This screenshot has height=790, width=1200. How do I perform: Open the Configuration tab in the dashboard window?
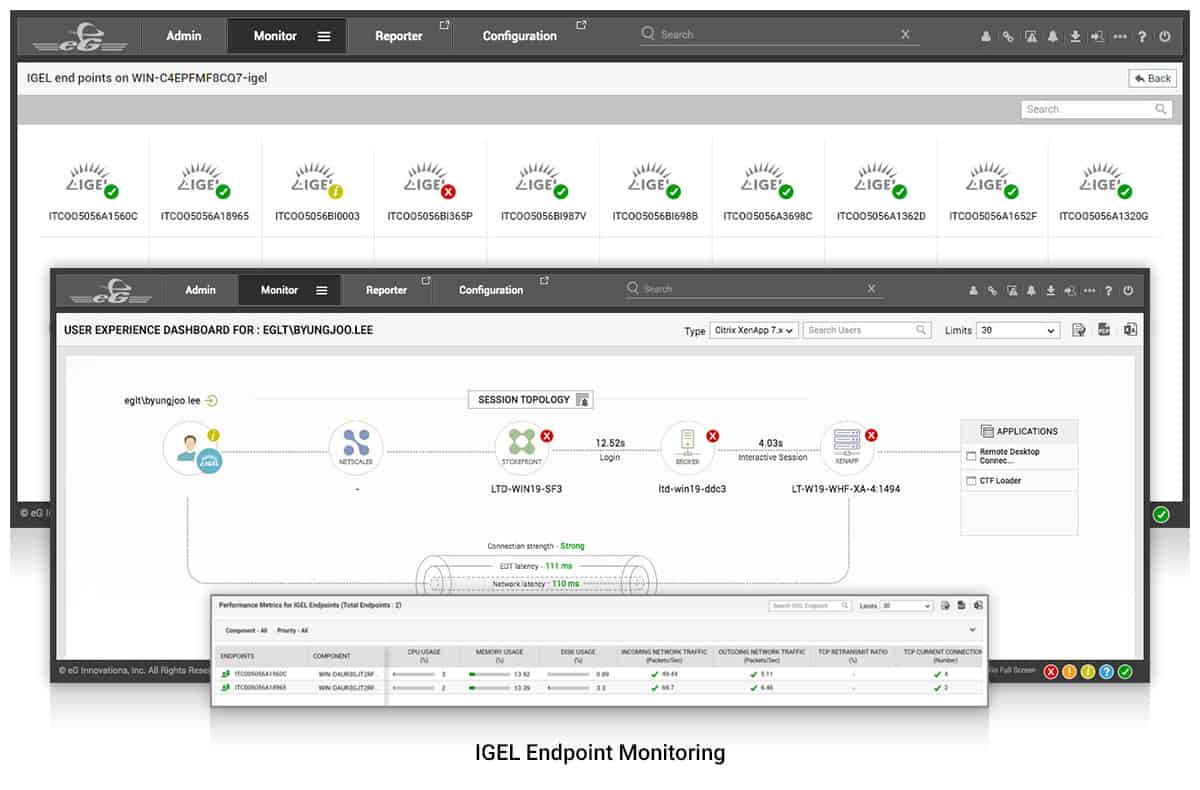491,290
